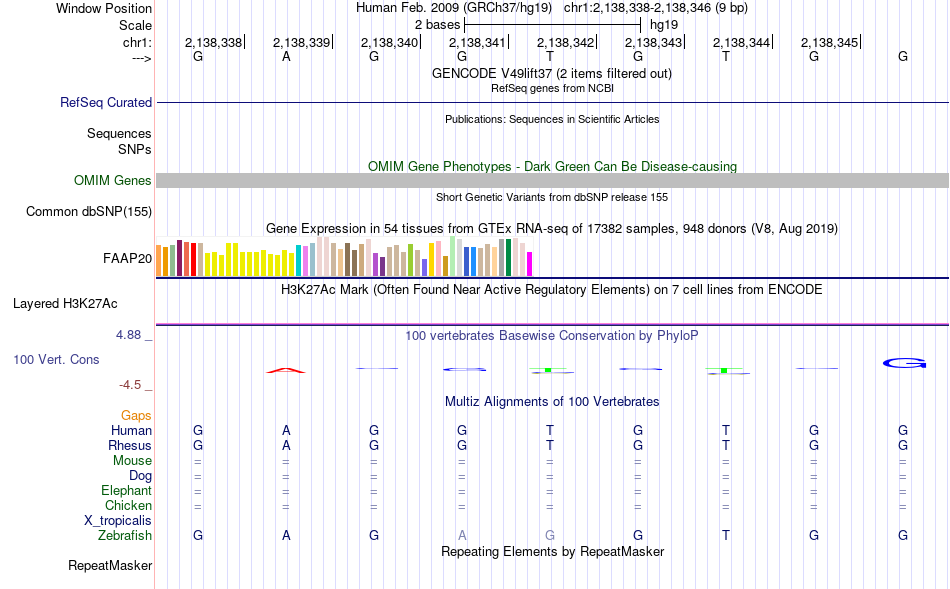Click the GENCODE V49lift37 track title
This screenshot has width=950, height=589.
[x=551, y=73]
